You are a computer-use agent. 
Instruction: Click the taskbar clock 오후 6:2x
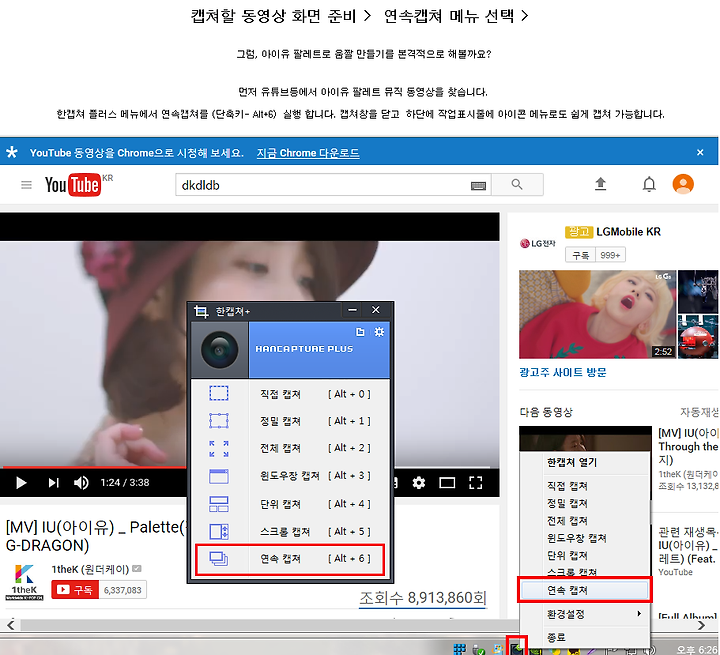698,649
